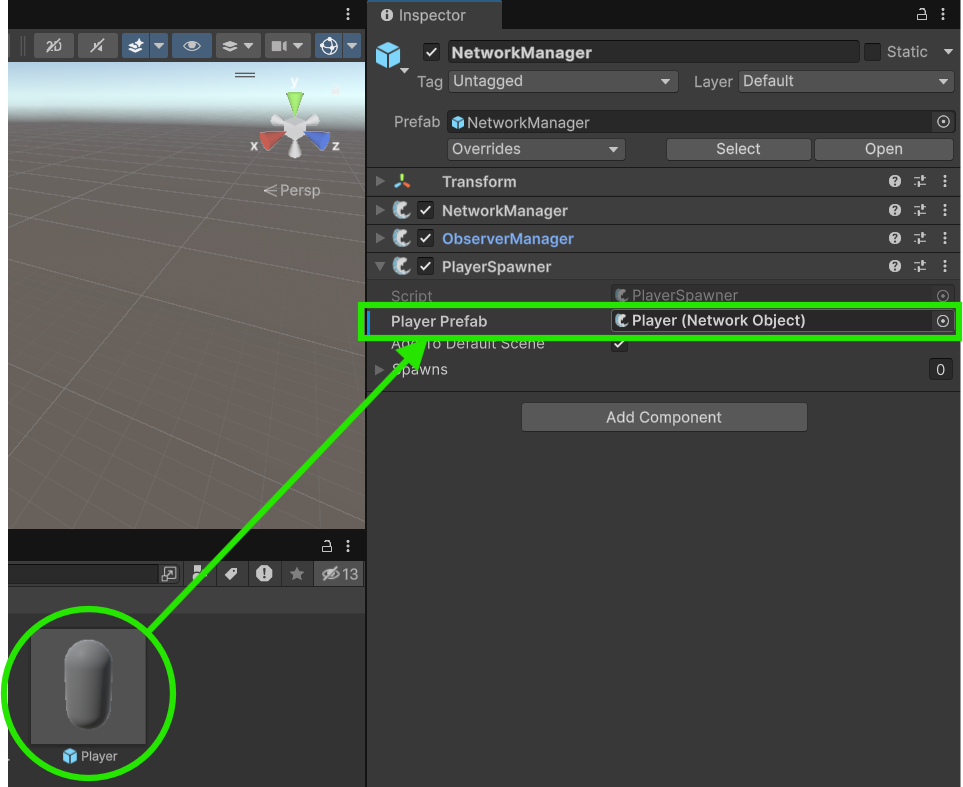Open scene effects dropdown arrow

(x=159, y=46)
